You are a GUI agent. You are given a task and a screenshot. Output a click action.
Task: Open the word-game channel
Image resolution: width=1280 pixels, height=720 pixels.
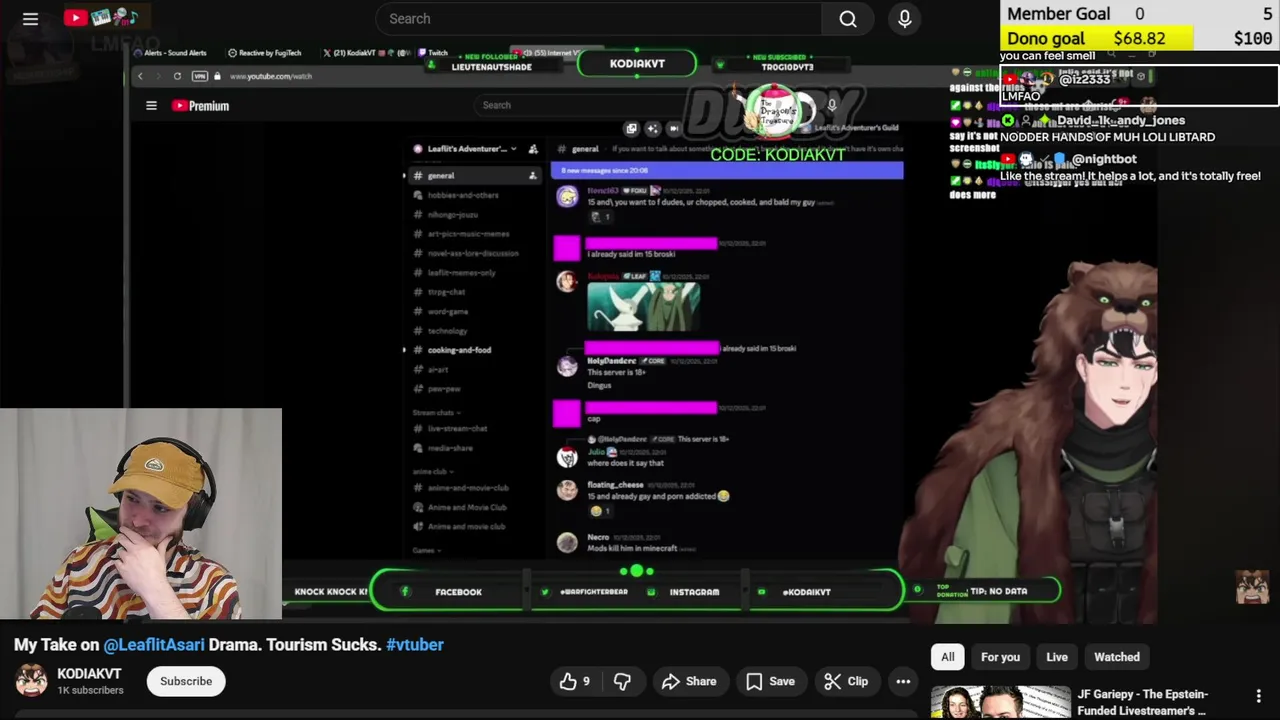pyautogui.click(x=448, y=311)
